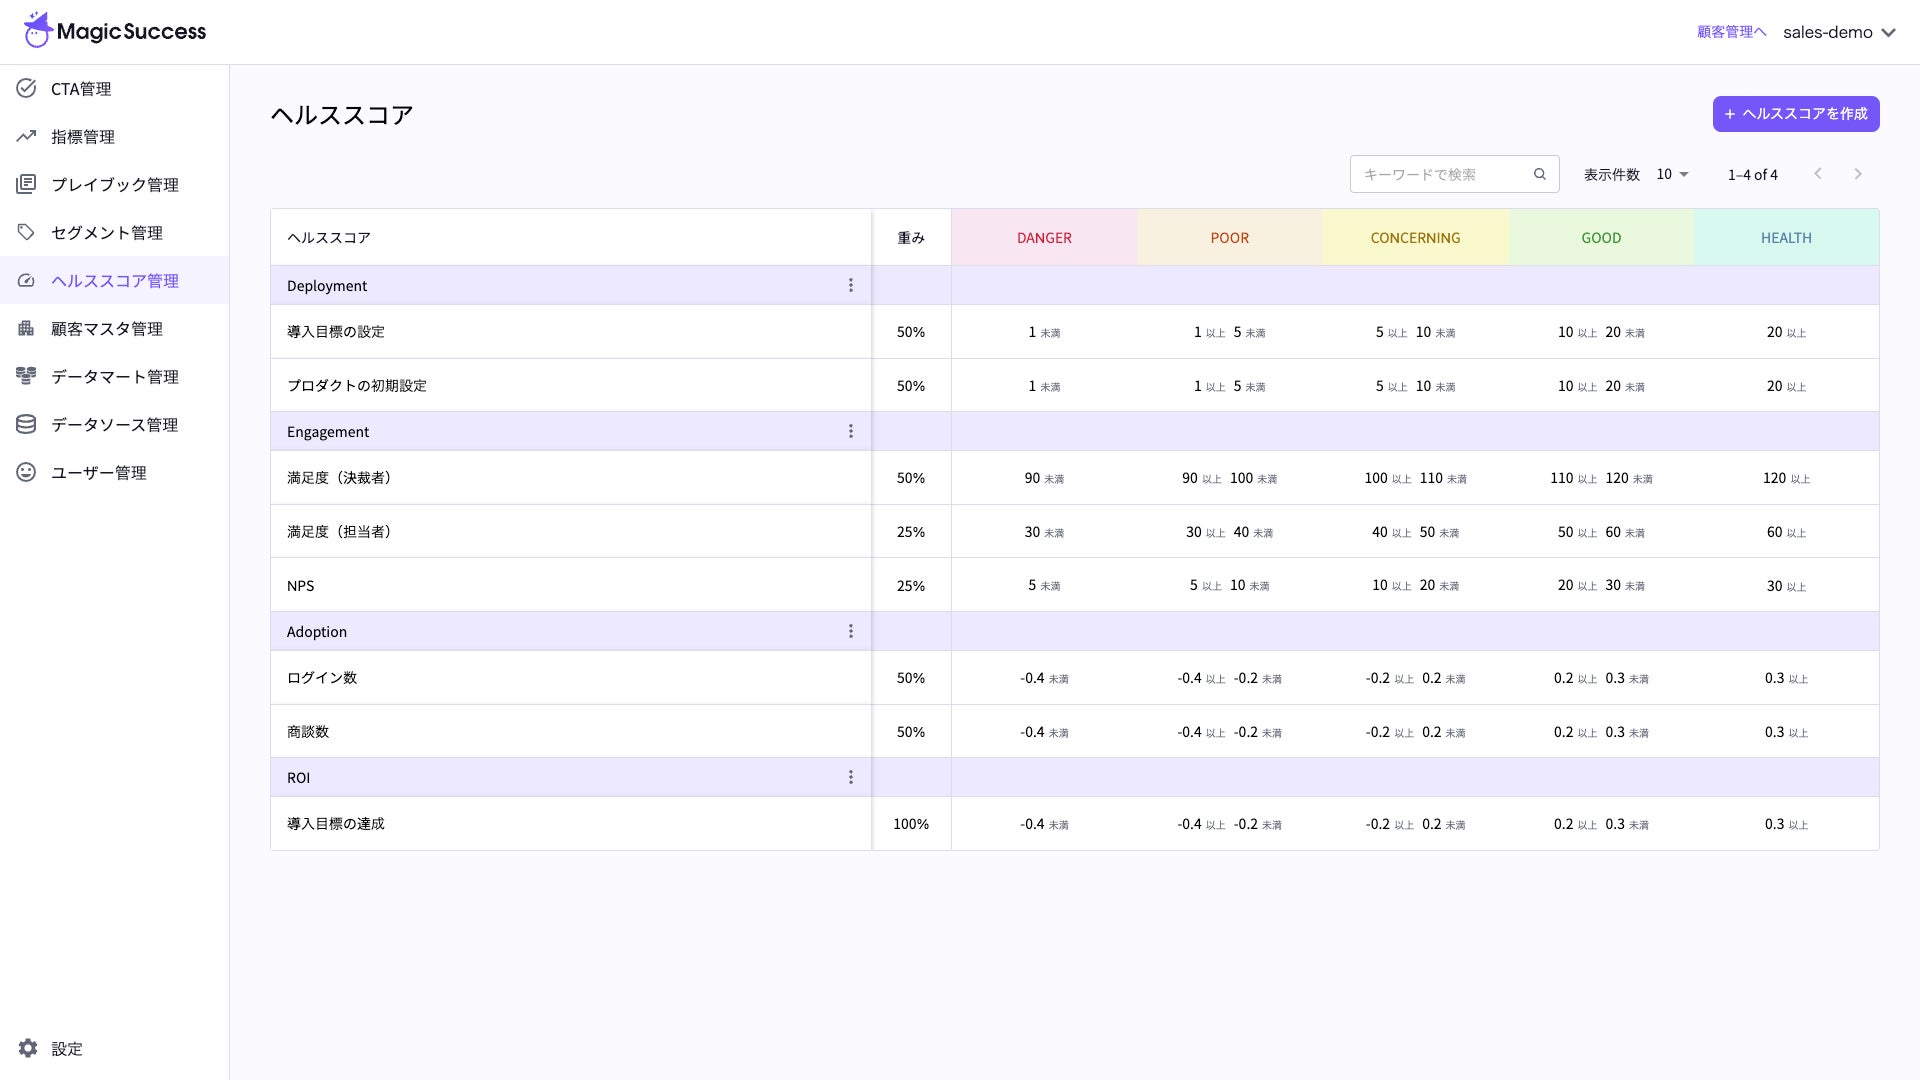Click the データソース管理 database icon

(26, 424)
